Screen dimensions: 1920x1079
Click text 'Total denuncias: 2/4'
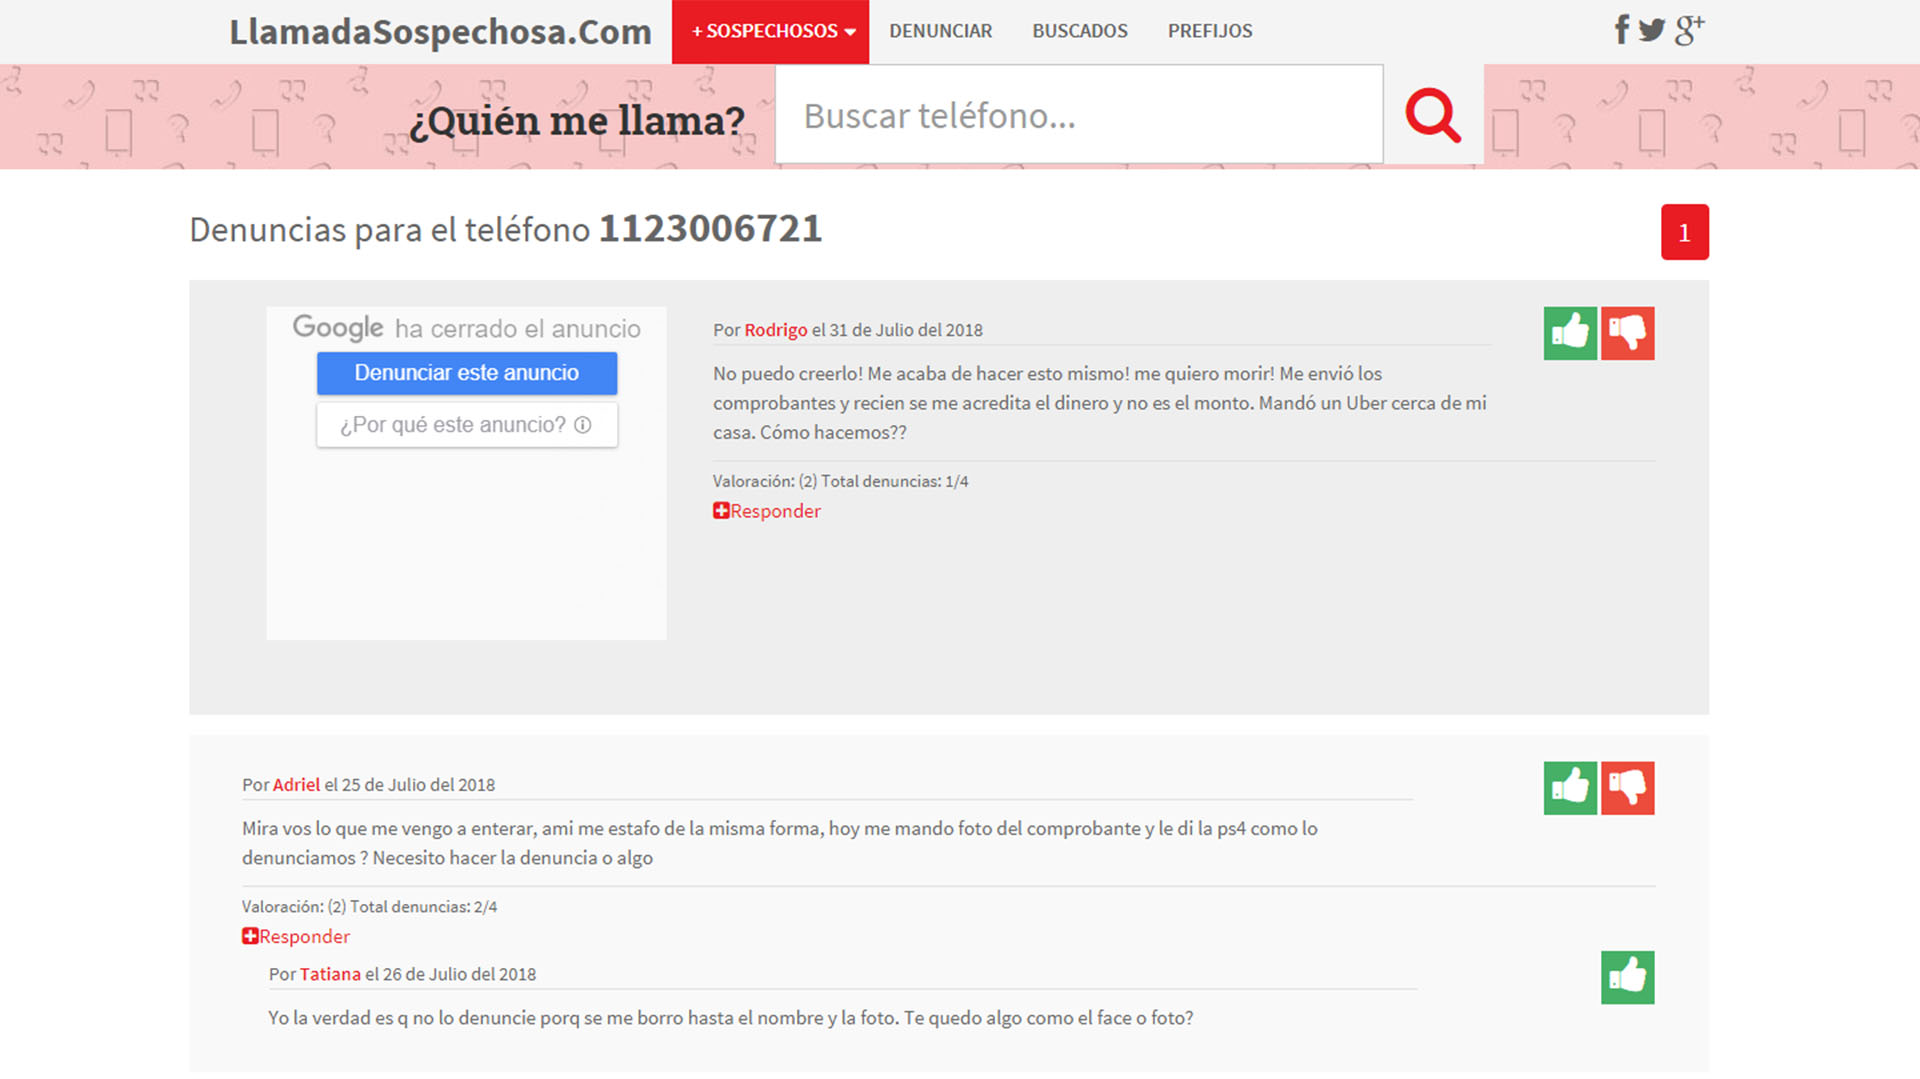pos(423,907)
